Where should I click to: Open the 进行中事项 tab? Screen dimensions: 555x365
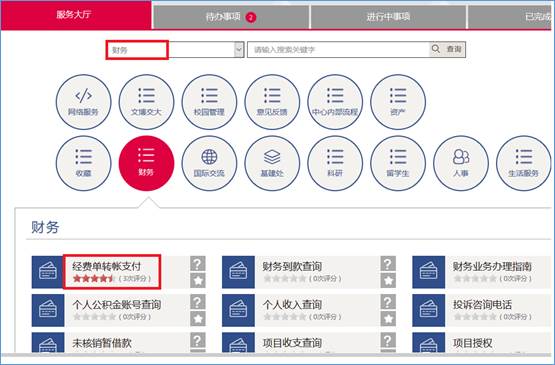[388, 17]
